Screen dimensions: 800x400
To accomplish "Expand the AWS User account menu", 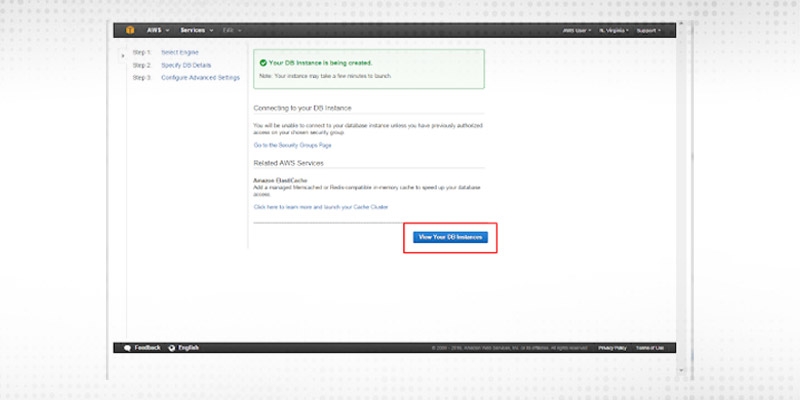I will tap(577, 31).
